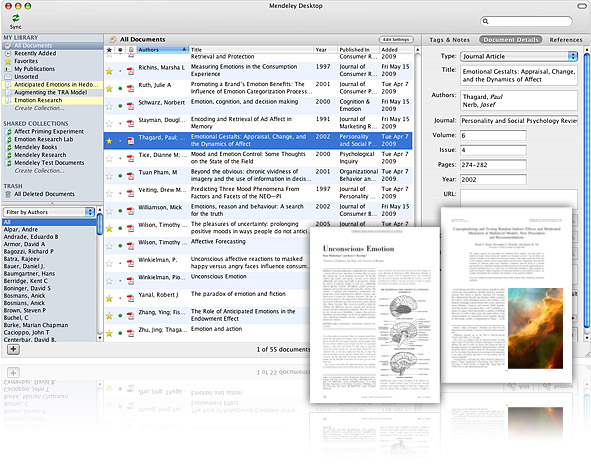Open the PDF icon for Zhu, Jing row
This screenshot has width=591, height=468.
pos(130,333)
